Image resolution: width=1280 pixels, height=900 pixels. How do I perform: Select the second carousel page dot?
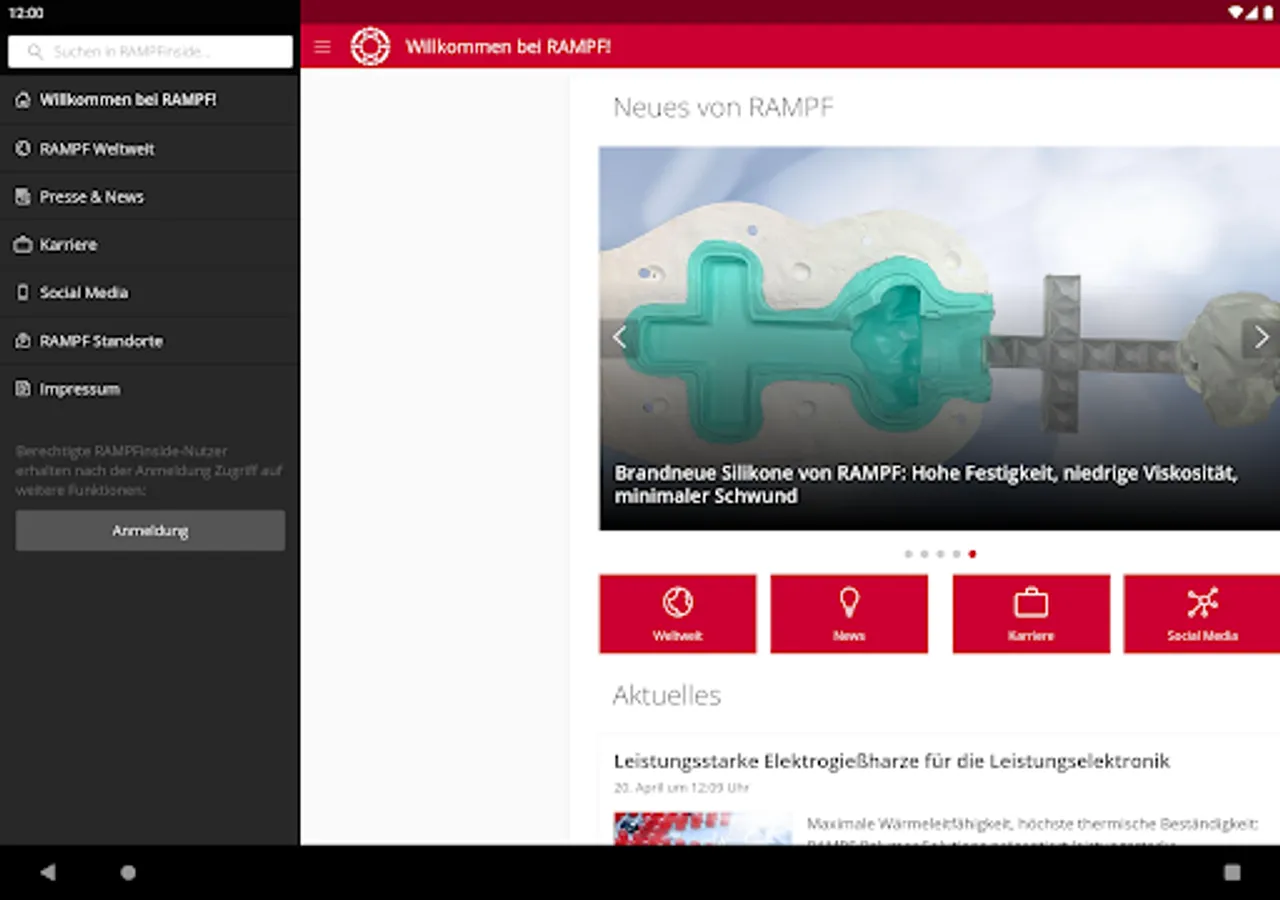pos(924,554)
